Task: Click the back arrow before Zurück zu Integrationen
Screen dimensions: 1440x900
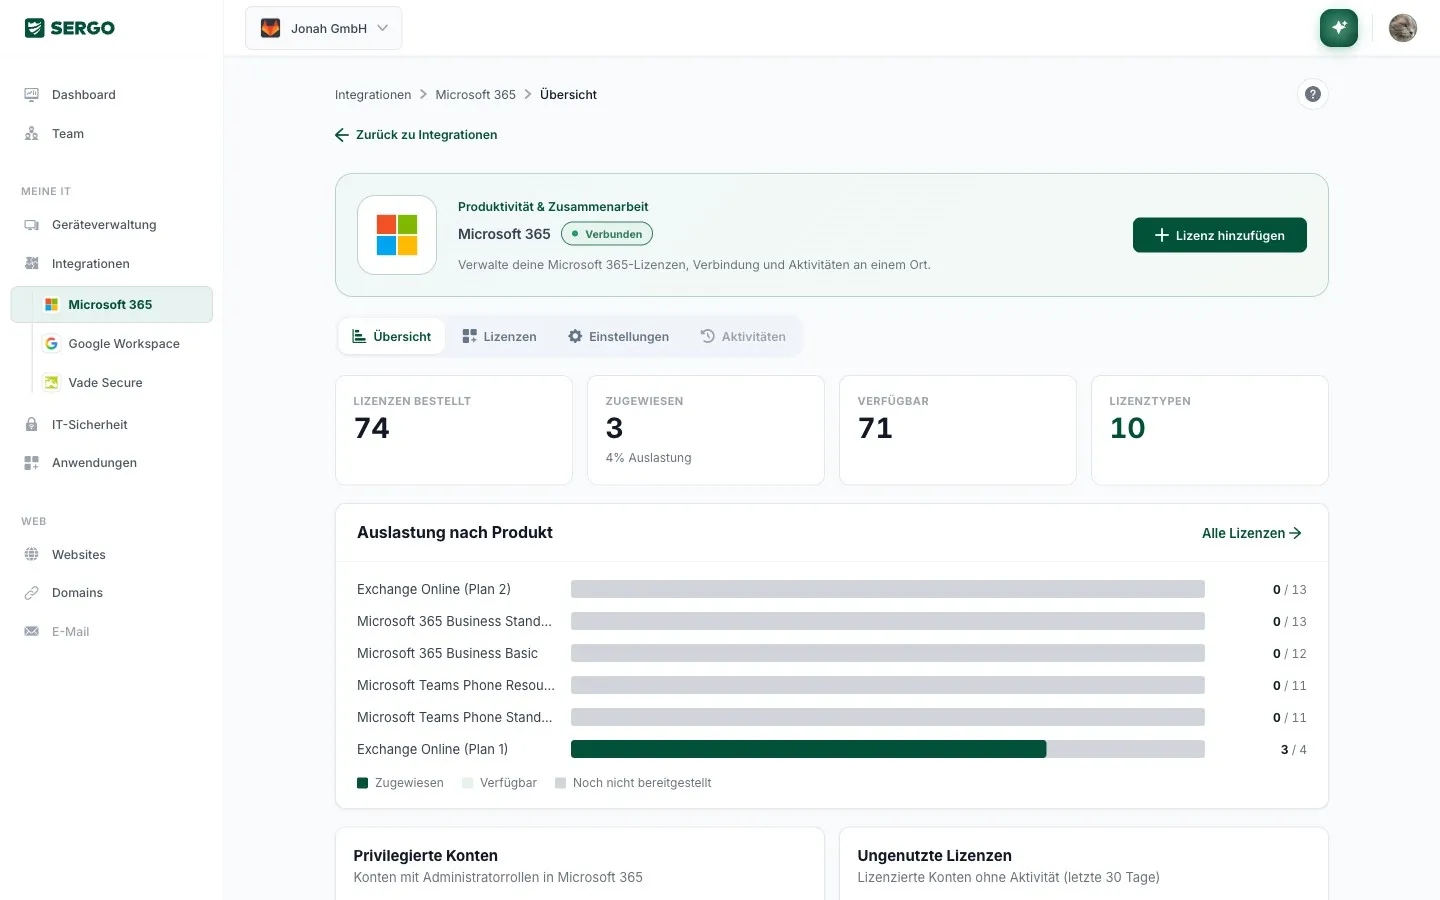Action: (342, 135)
